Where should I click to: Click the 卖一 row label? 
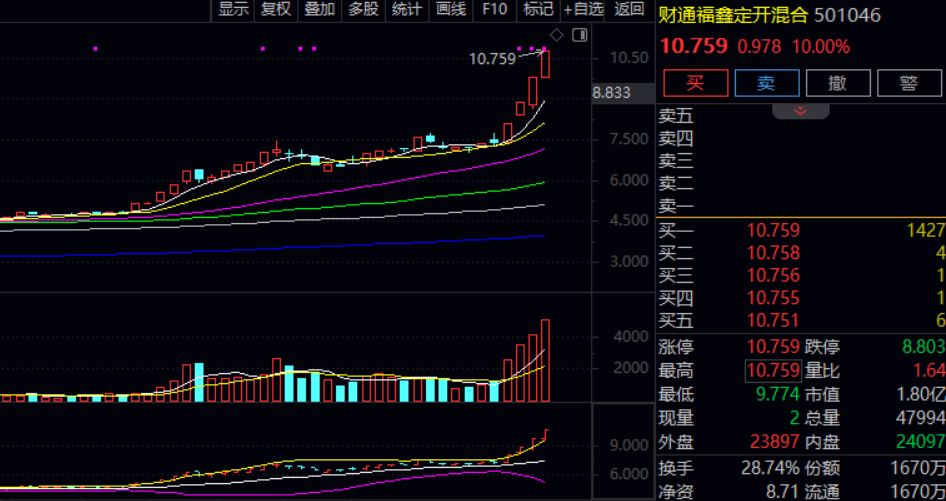pyautogui.click(x=676, y=206)
